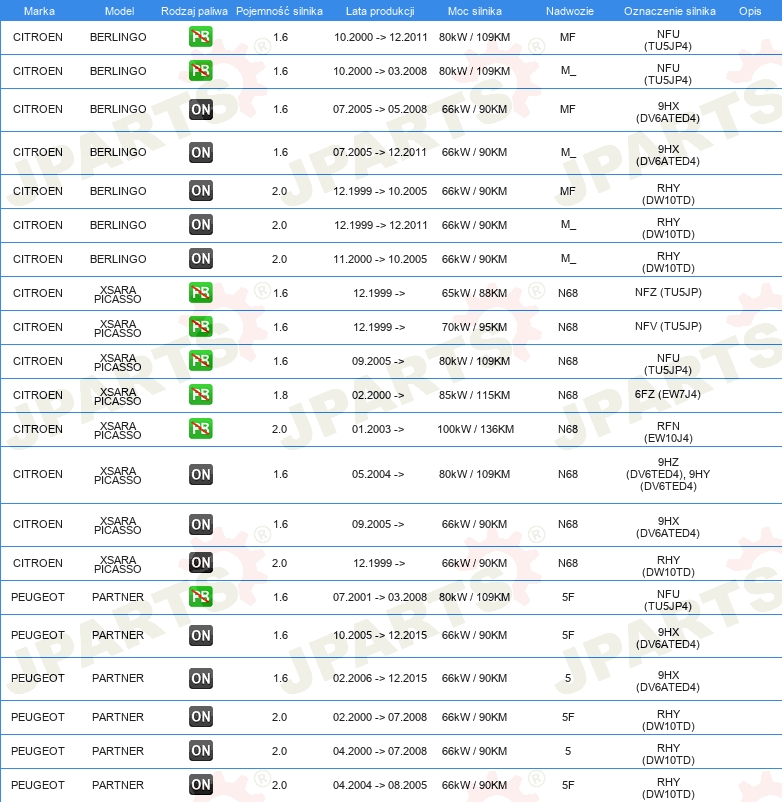The width and height of the screenshot is (782, 802).
Task: Click the production date 01.2003 ->
Action: point(378,429)
